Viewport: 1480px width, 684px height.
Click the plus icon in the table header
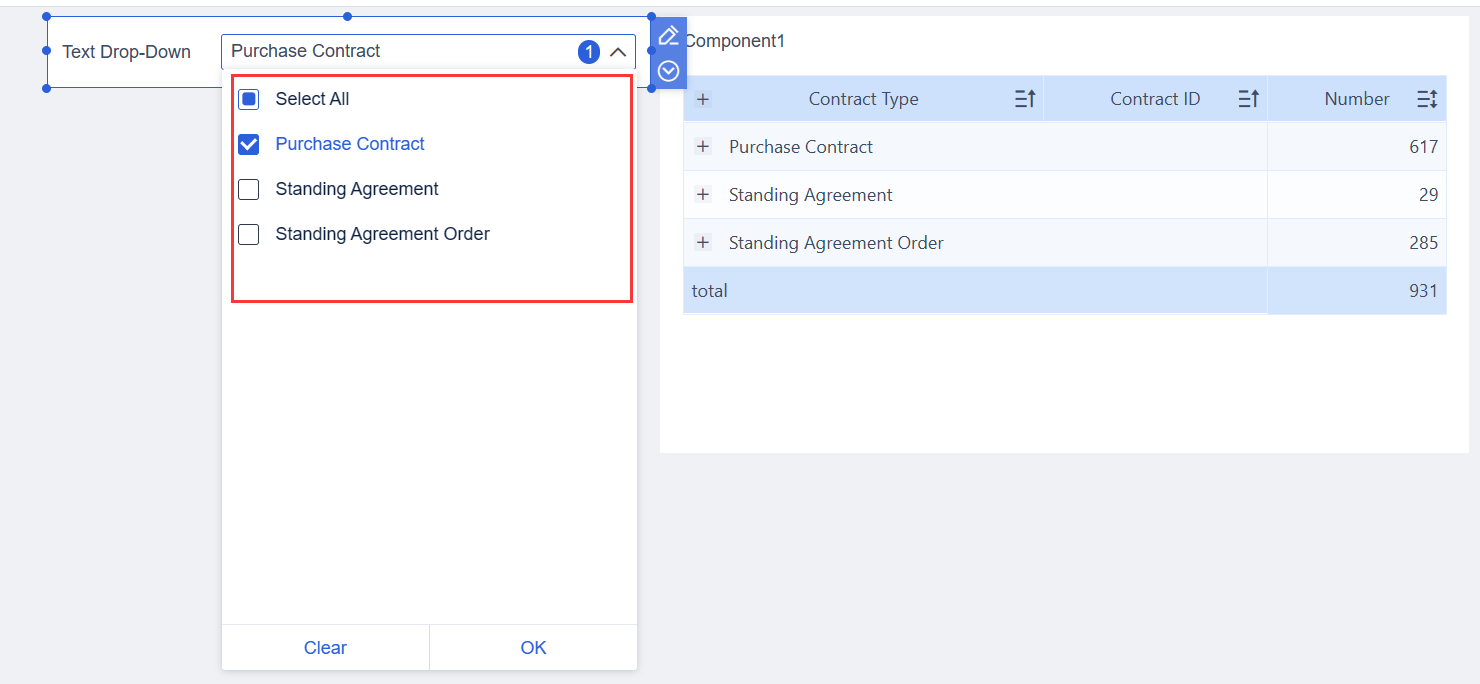703,98
